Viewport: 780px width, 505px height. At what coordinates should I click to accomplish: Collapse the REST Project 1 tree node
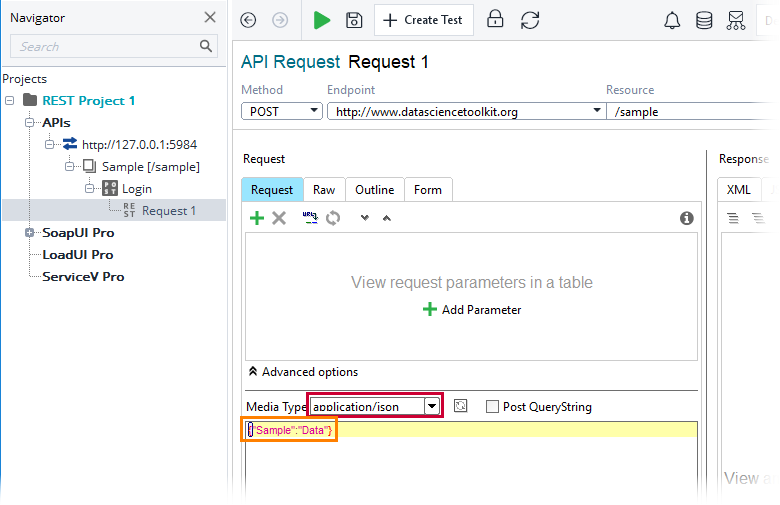pos(9,101)
